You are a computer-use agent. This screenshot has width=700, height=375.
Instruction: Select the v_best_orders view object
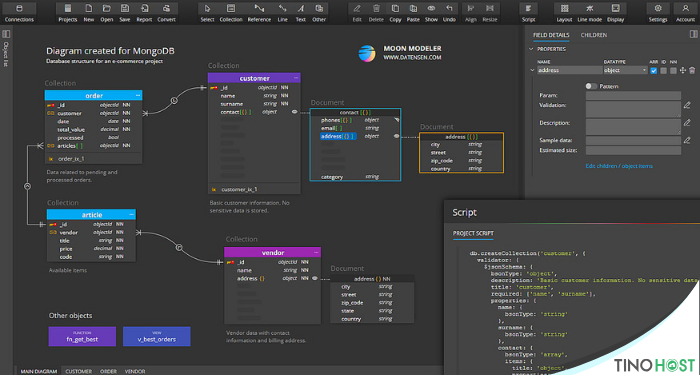(157, 336)
